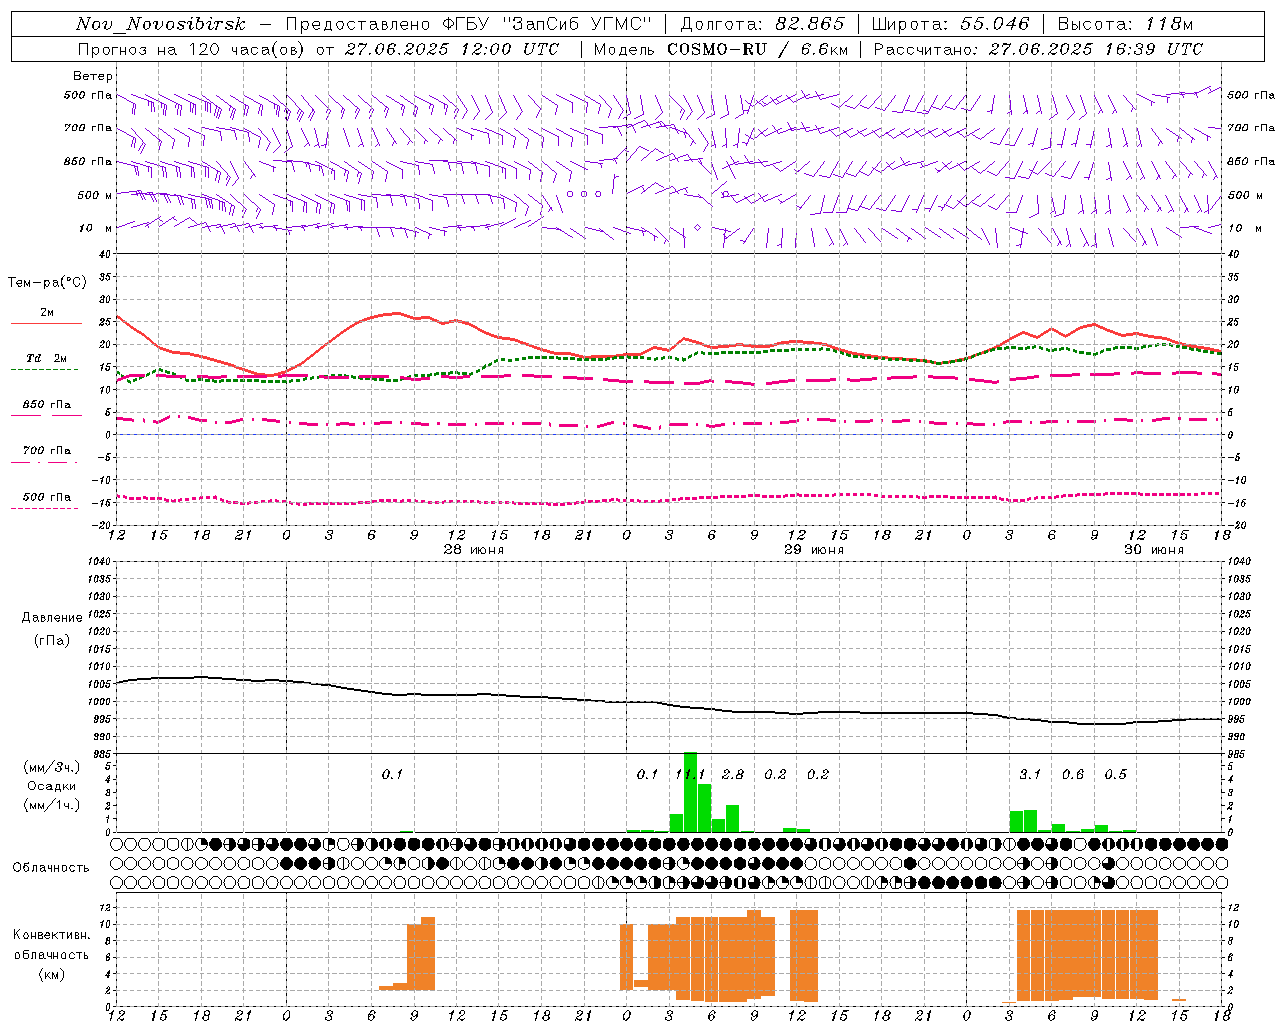Click the "30 июня" date label
This screenshot has width=1280, height=1024.
coord(1154,550)
